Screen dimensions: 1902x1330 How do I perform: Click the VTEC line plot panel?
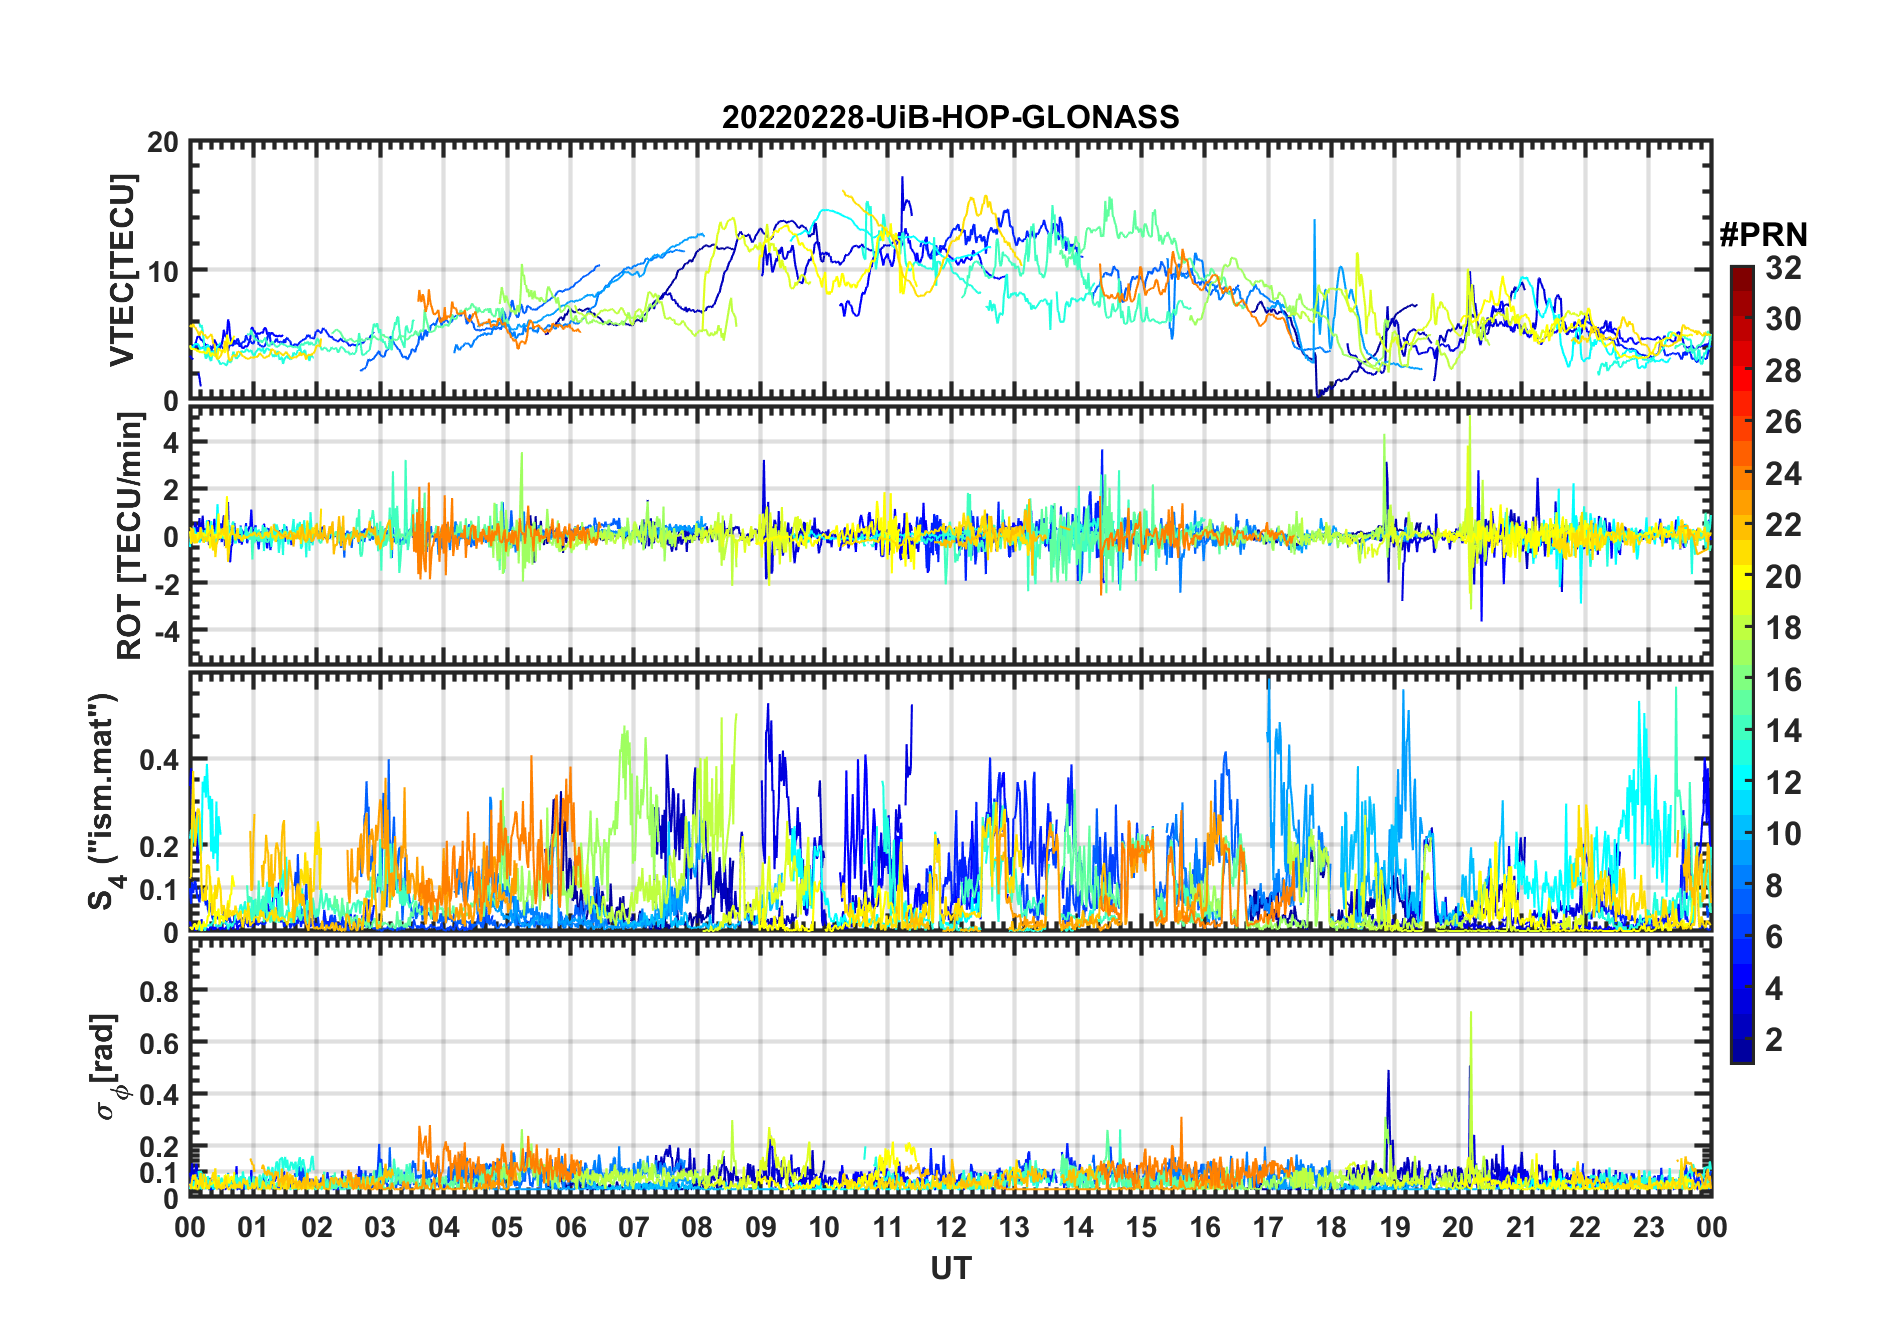[951, 270]
